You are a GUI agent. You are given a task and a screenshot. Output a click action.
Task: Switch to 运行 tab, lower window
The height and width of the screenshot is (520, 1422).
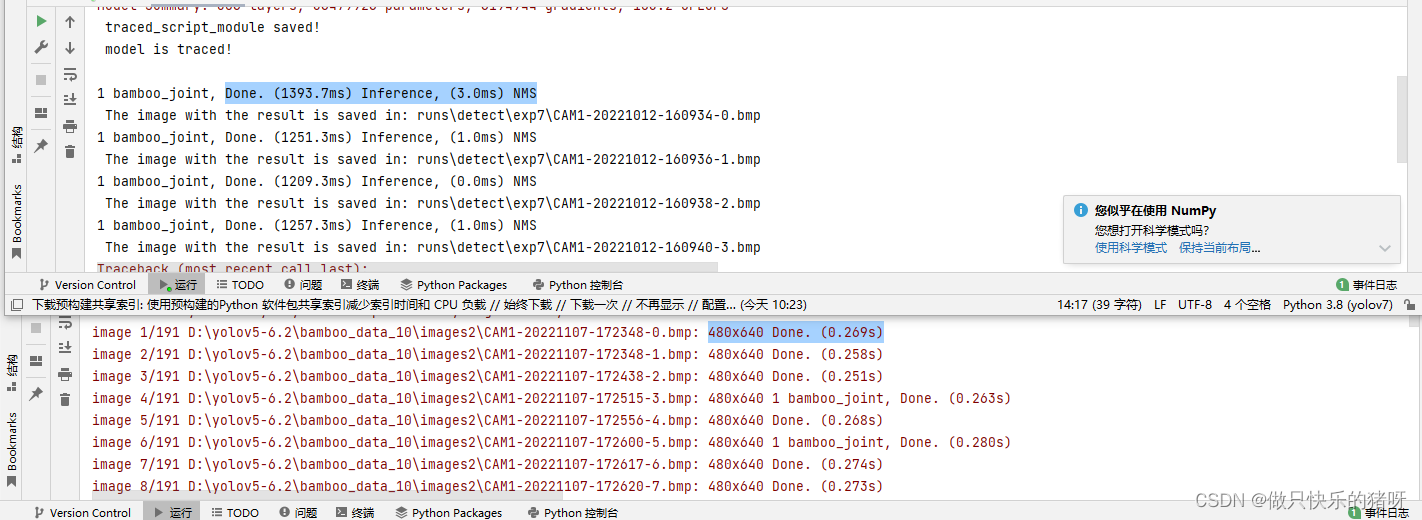[x=172, y=512]
